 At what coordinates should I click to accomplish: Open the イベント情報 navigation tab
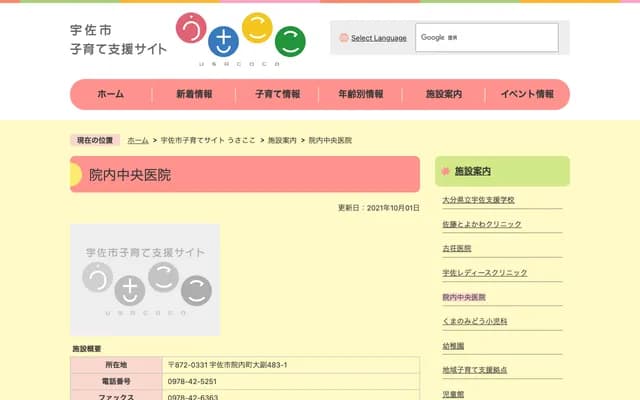pos(527,94)
